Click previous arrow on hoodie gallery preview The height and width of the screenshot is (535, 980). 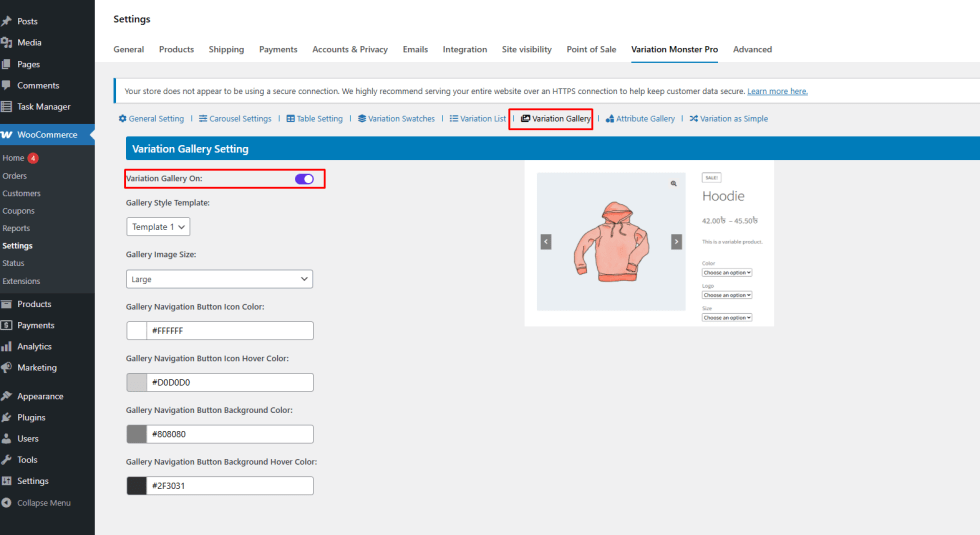coord(546,242)
